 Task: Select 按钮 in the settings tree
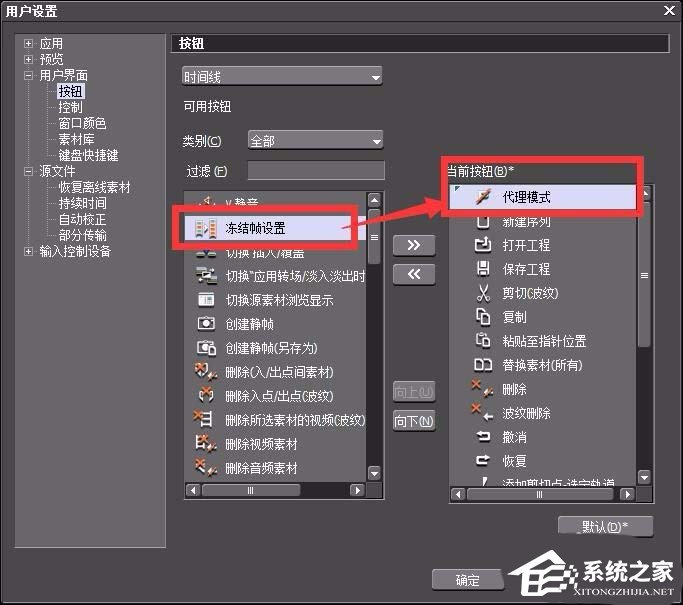71,91
